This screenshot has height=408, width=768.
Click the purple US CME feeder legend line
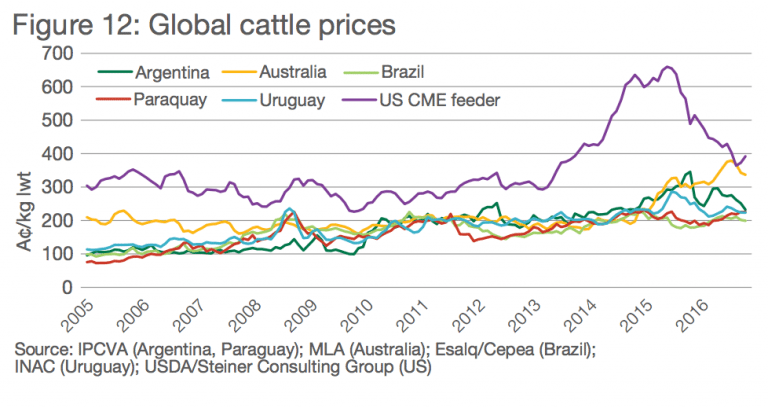[360, 100]
